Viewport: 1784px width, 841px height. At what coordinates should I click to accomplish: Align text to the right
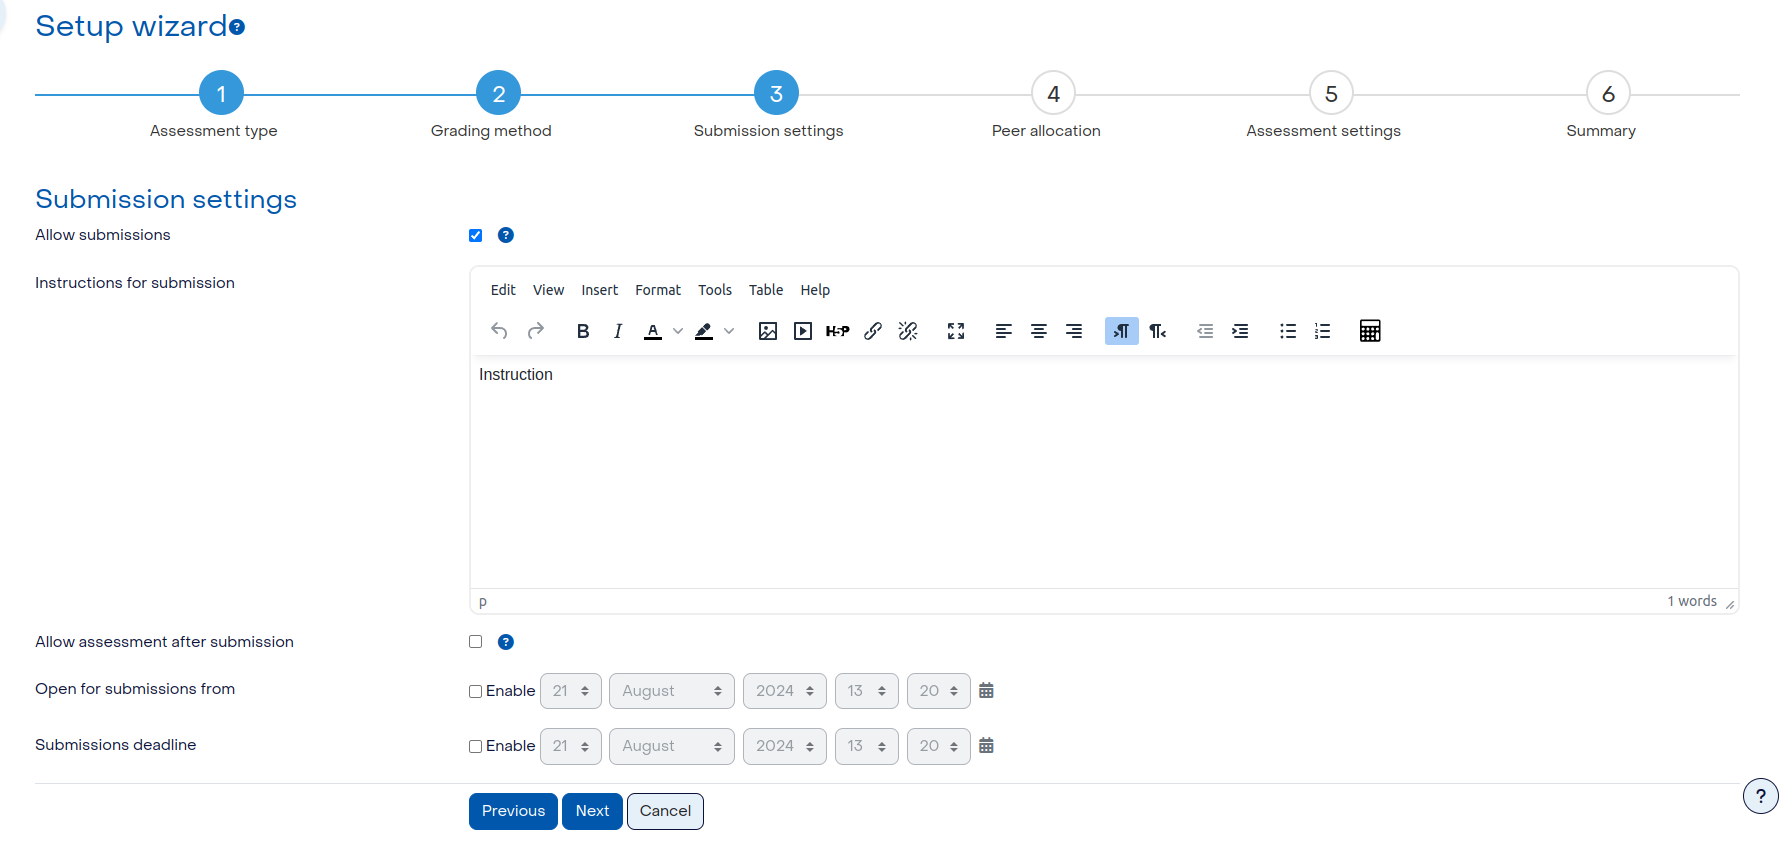coord(1074,331)
